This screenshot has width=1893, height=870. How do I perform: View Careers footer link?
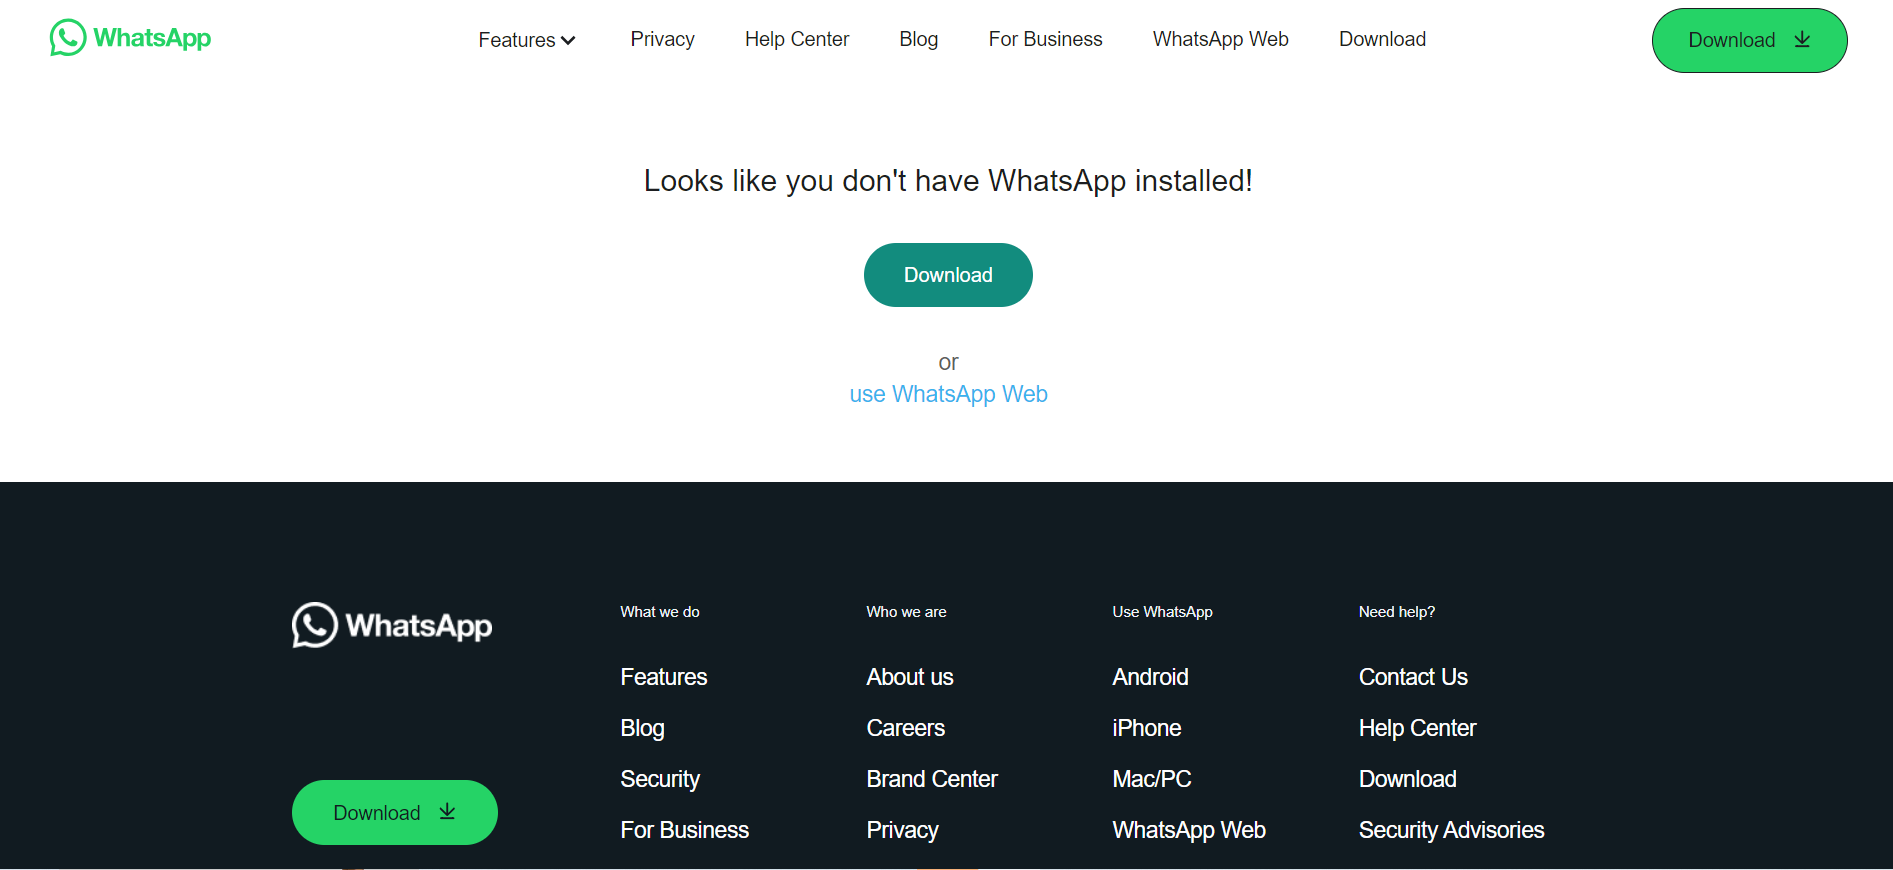[x=906, y=728]
